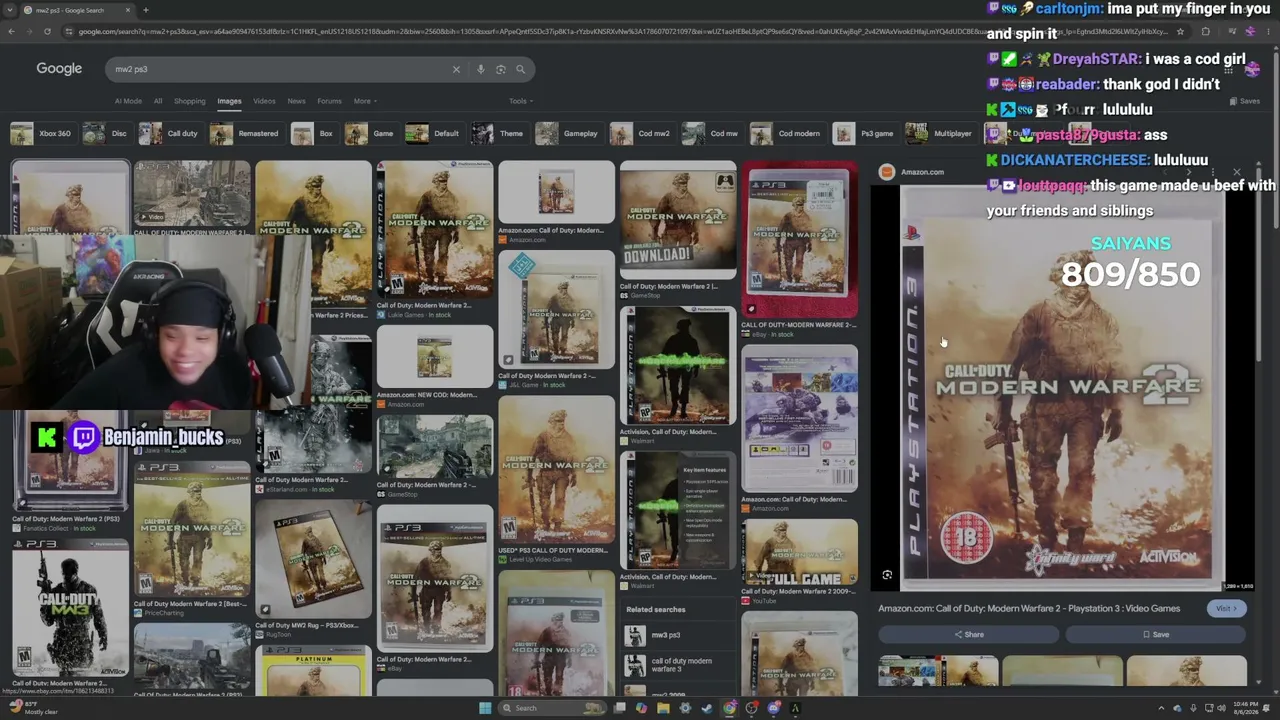1280x720 pixels.
Task: Open Discord from the taskbar
Action: click(773, 708)
